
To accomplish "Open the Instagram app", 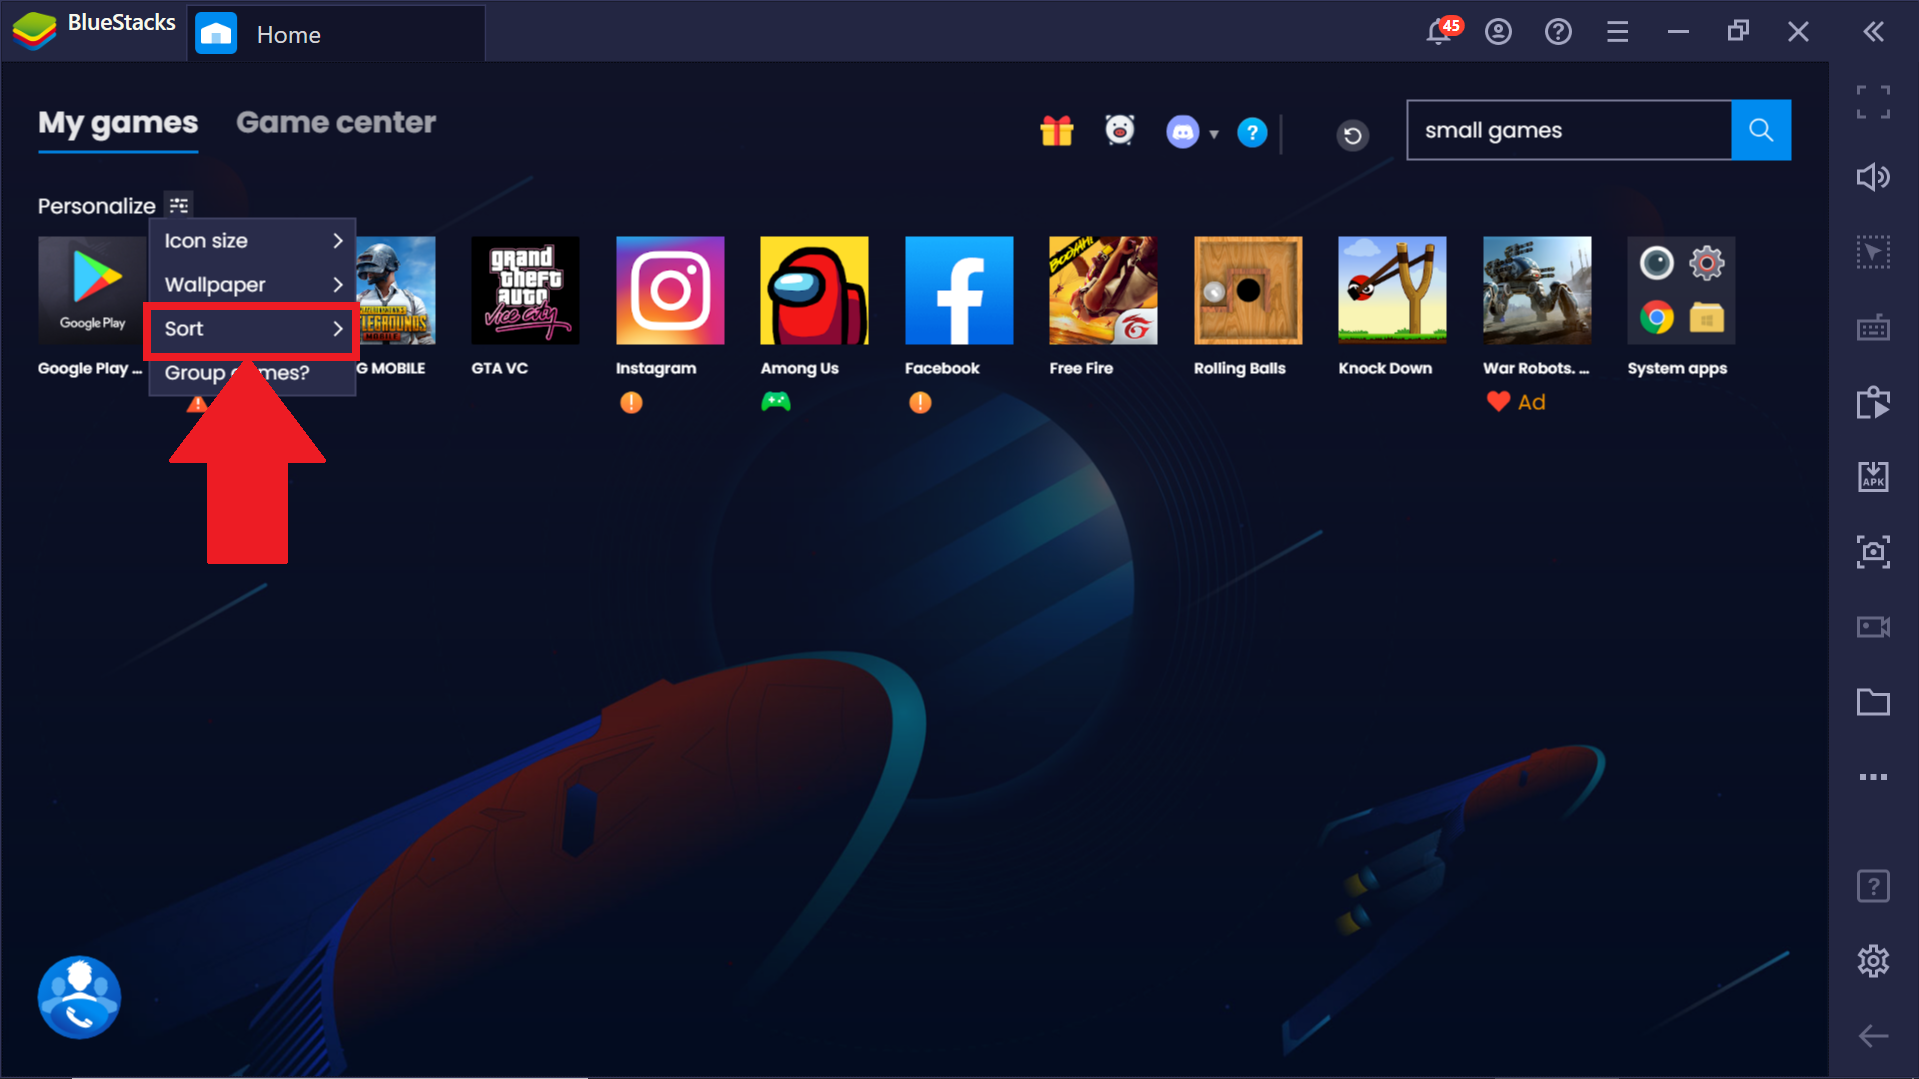I will pos(670,291).
